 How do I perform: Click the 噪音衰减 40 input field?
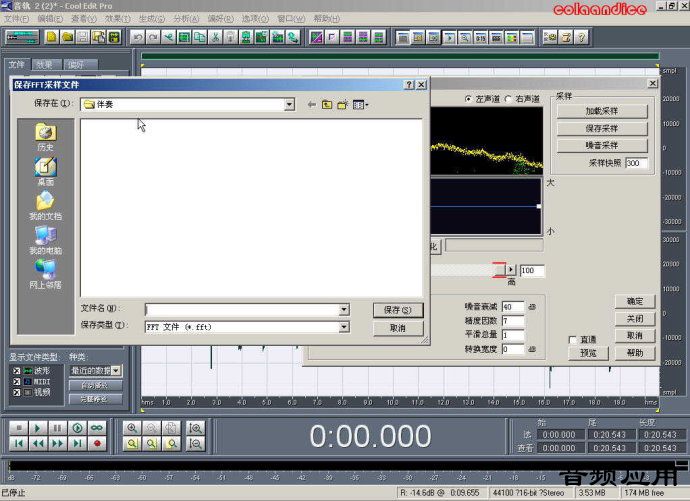click(513, 307)
